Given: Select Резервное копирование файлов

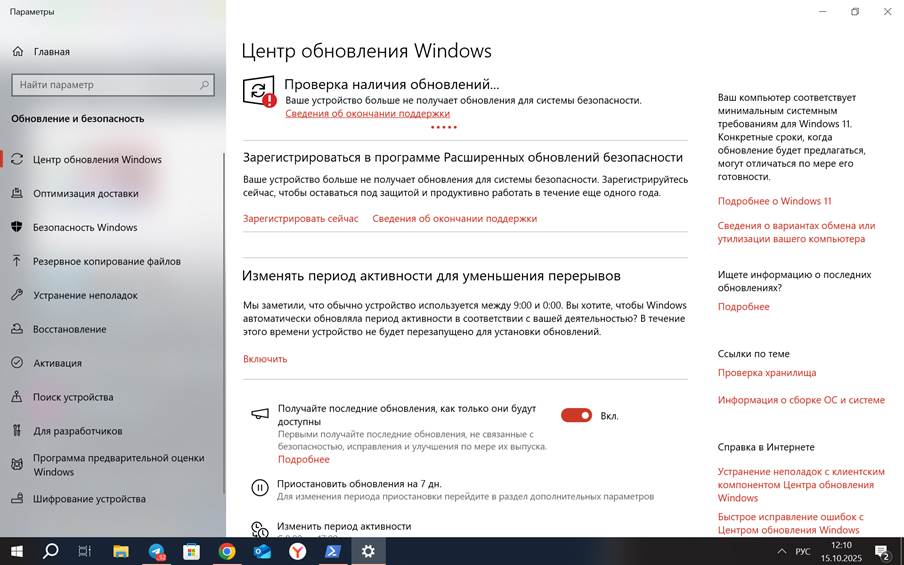Looking at the screenshot, I should [106, 262].
